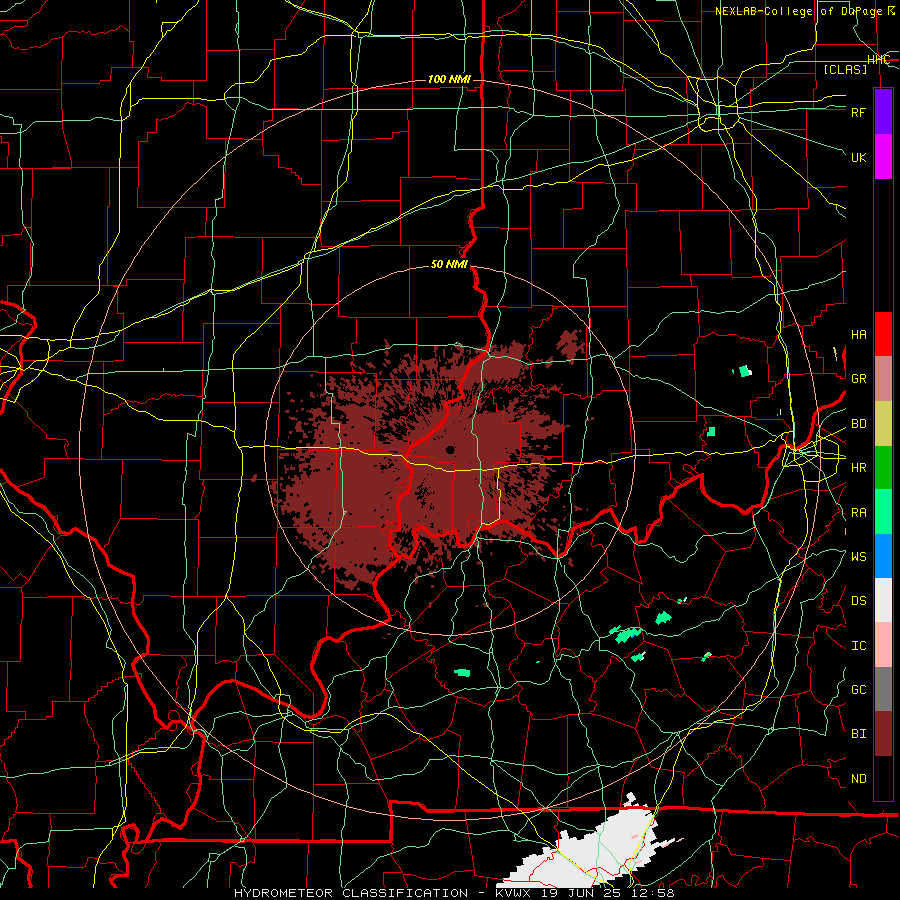Click the purple RF legend color swatch

pyautogui.click(x=883, y=112)
